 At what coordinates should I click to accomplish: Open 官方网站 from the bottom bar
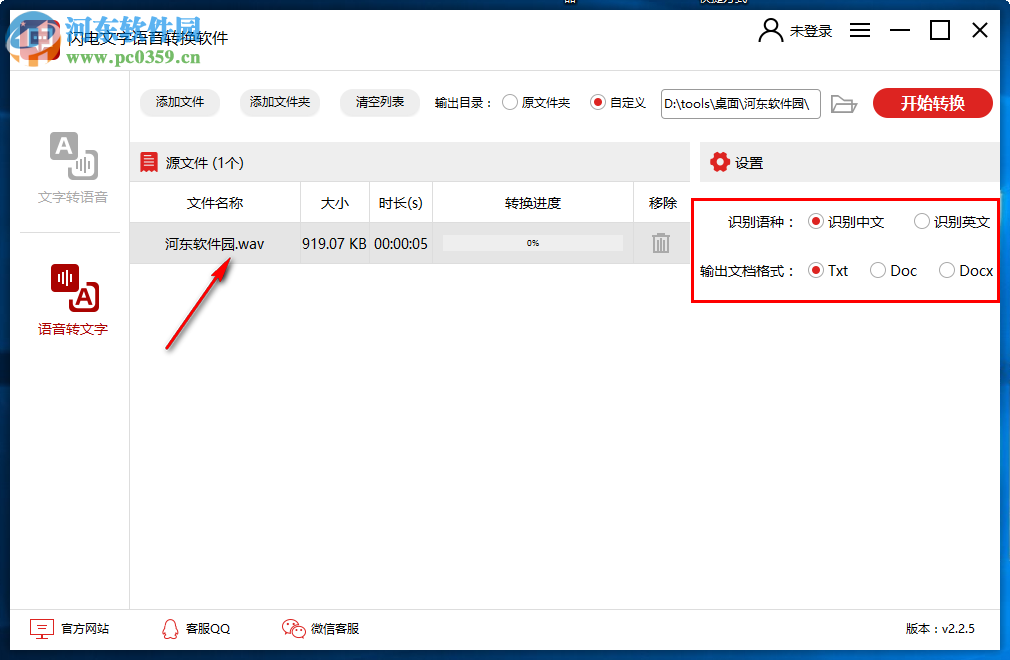[70, 629]
